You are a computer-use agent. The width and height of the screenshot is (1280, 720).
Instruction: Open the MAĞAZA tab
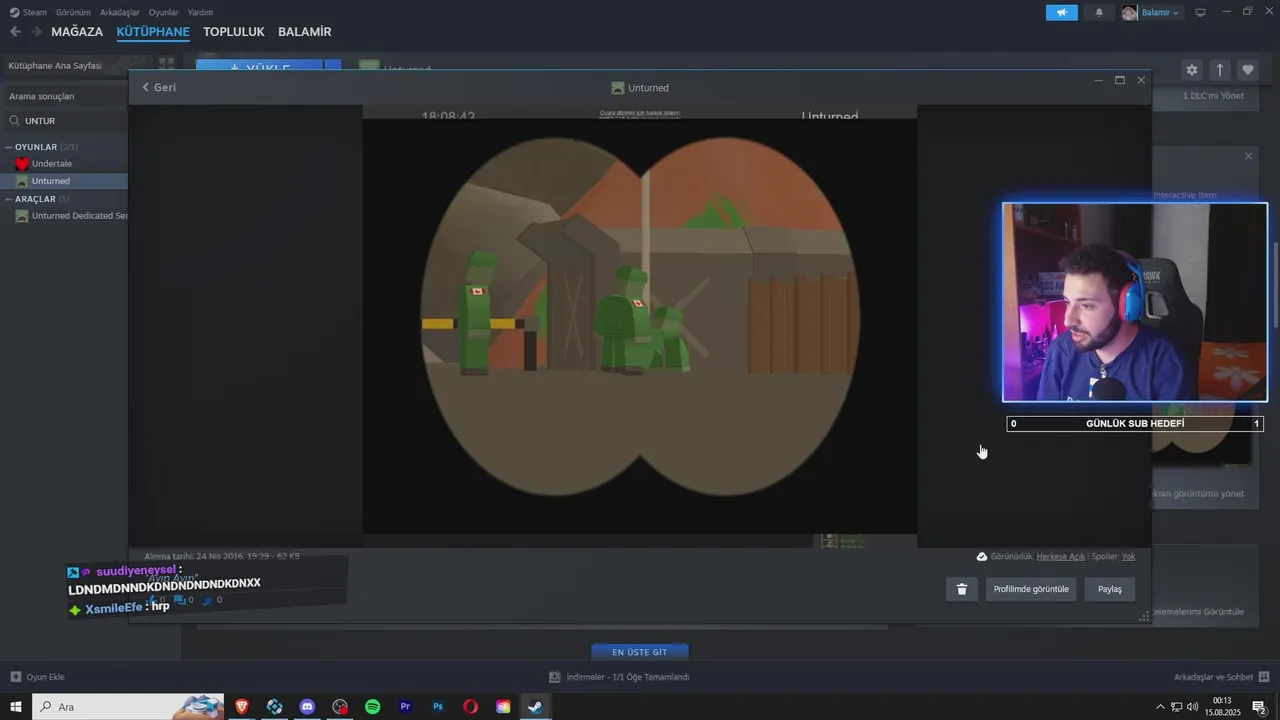(77, 32)
